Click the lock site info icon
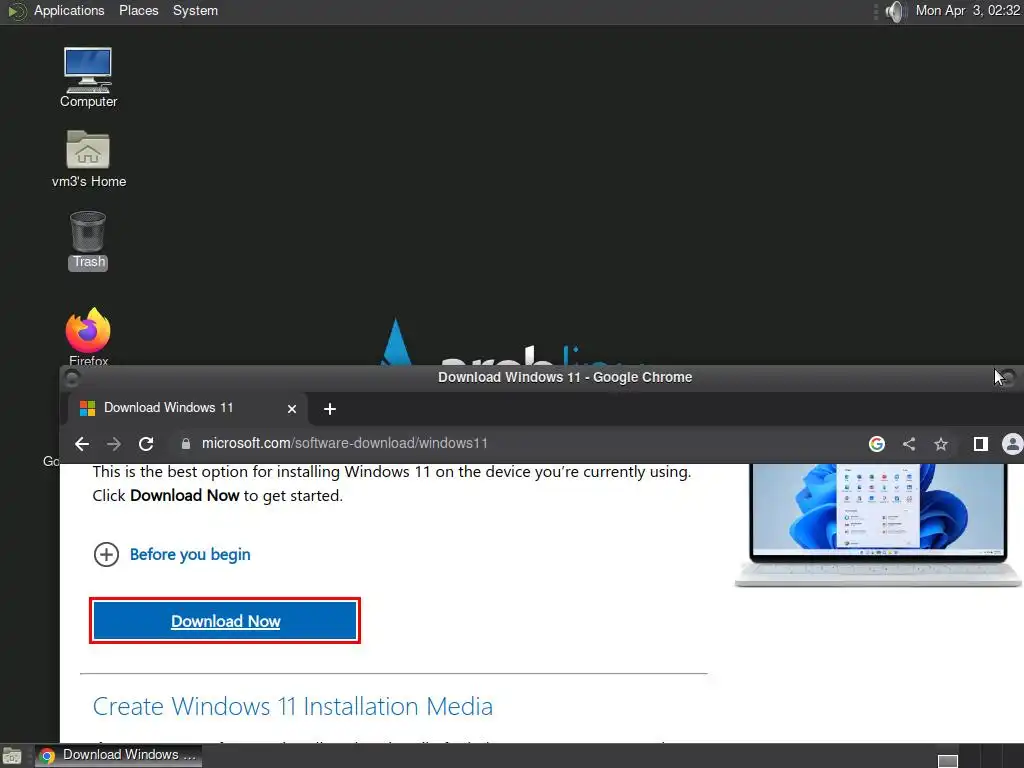1024x768 pixels. pos(185,443)
